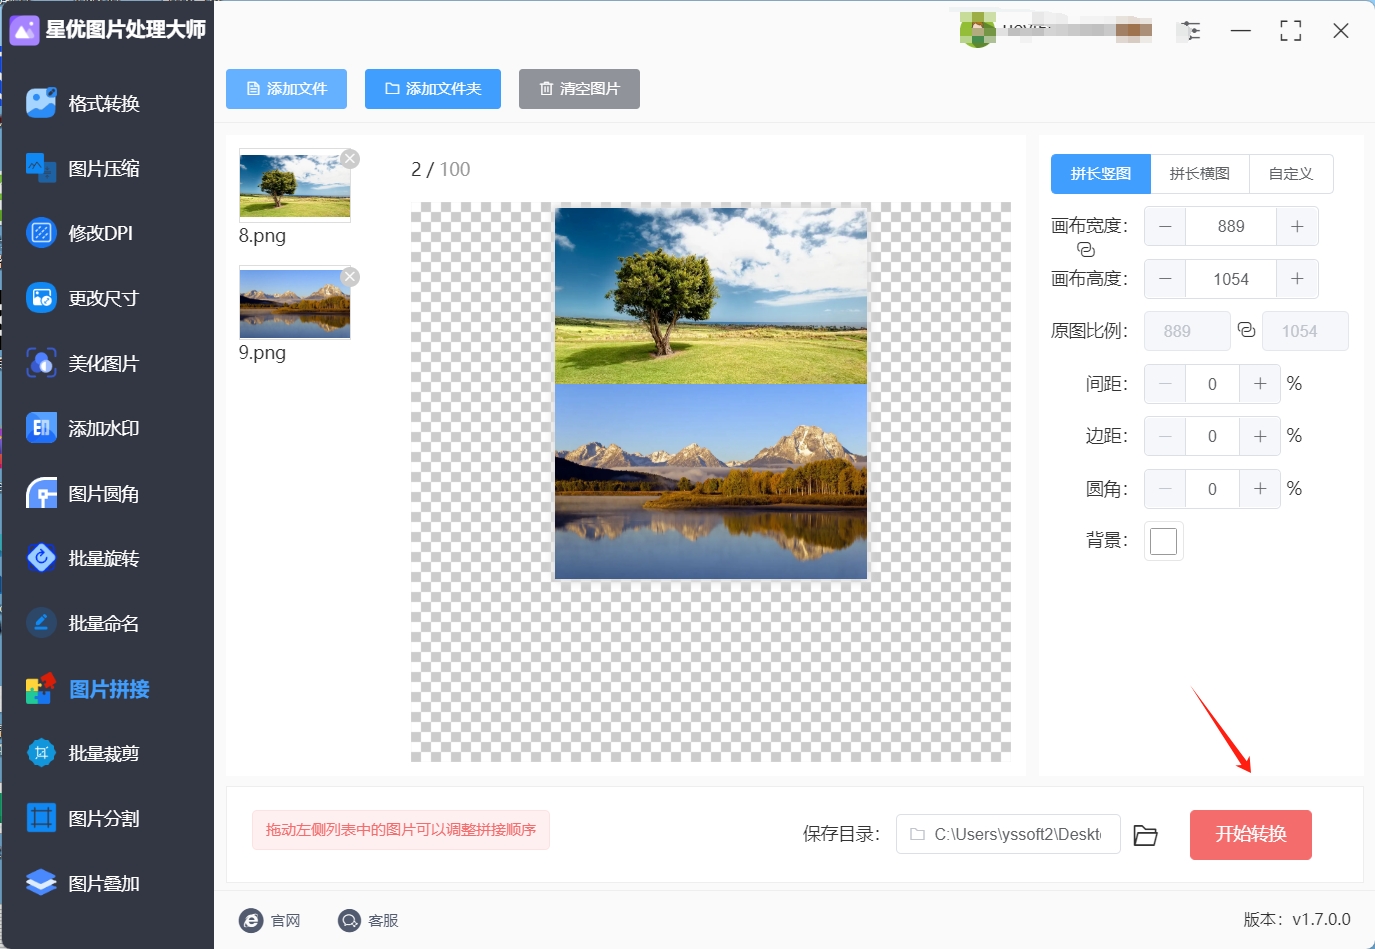Decrease 间距 spacing value

tap(1165, 384)
